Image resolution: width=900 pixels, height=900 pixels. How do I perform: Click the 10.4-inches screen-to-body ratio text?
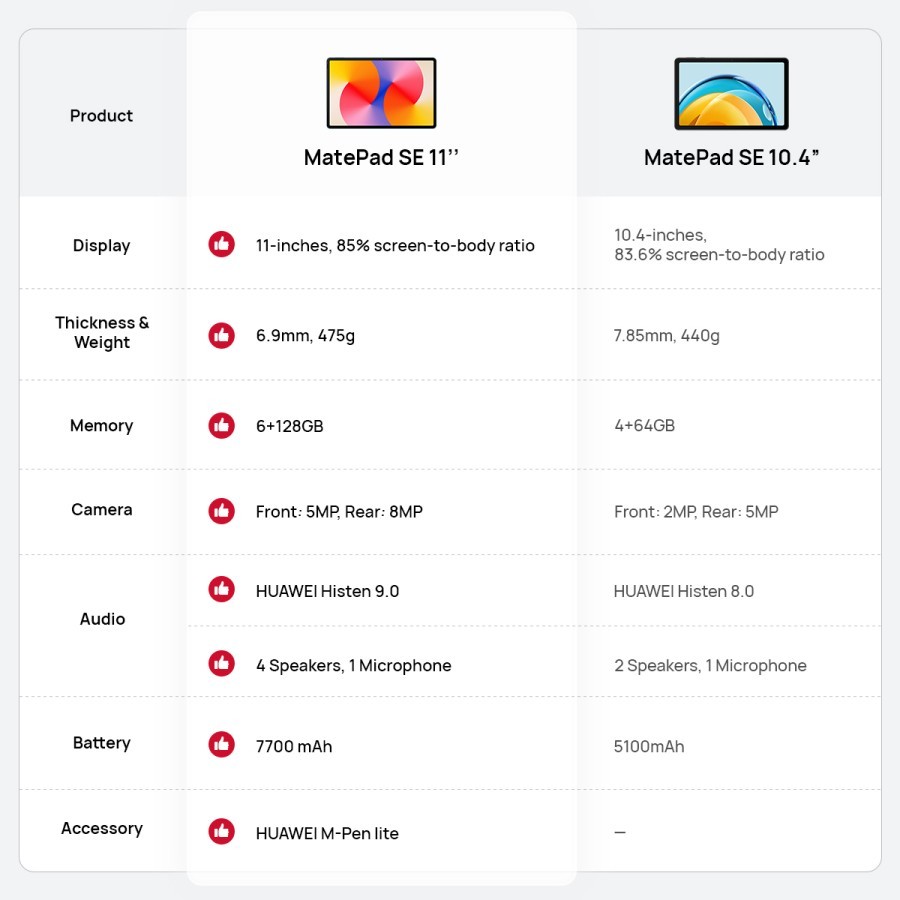(x=718, y=245)
